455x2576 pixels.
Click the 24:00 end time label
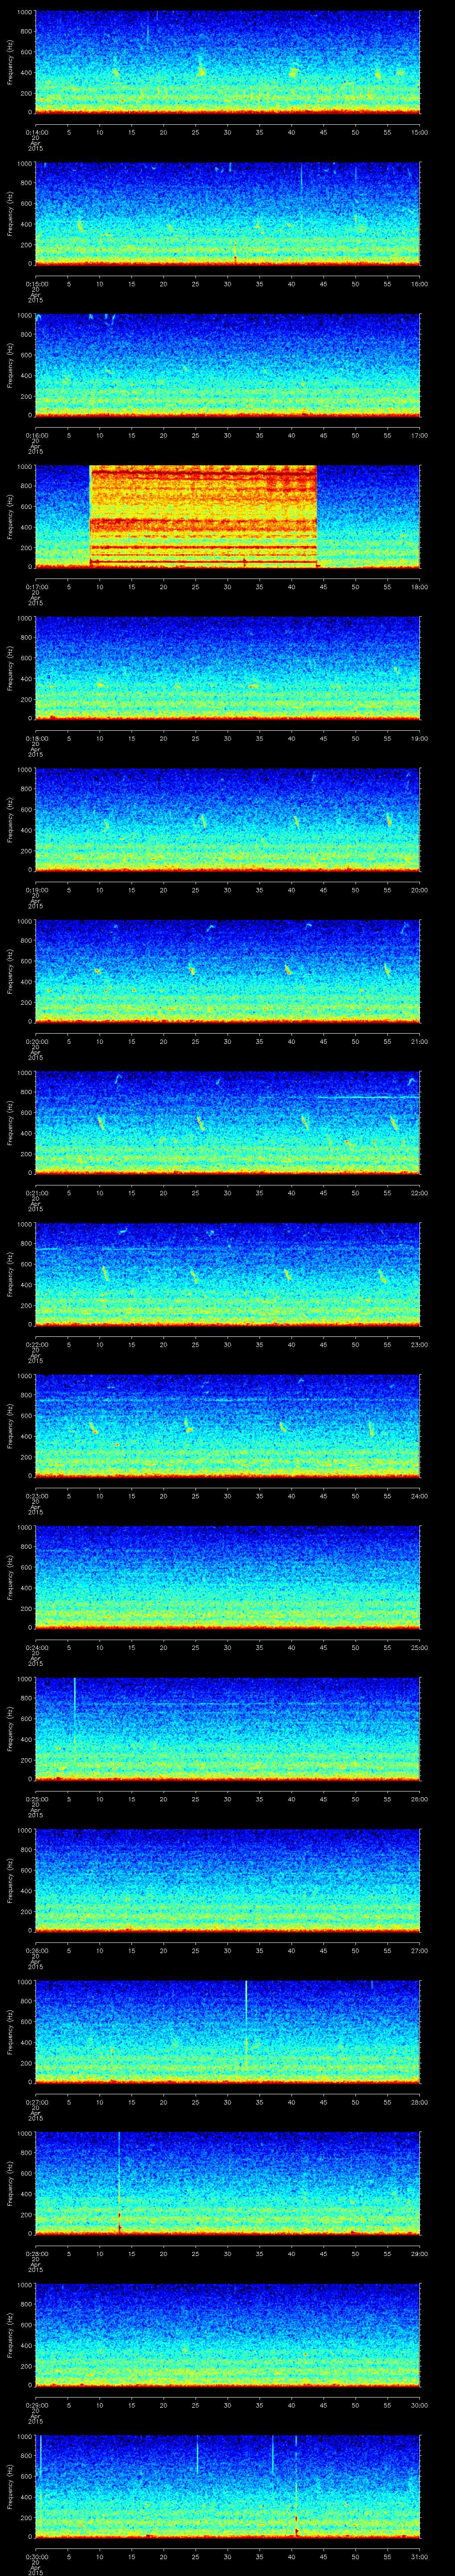coord(419,1496)
